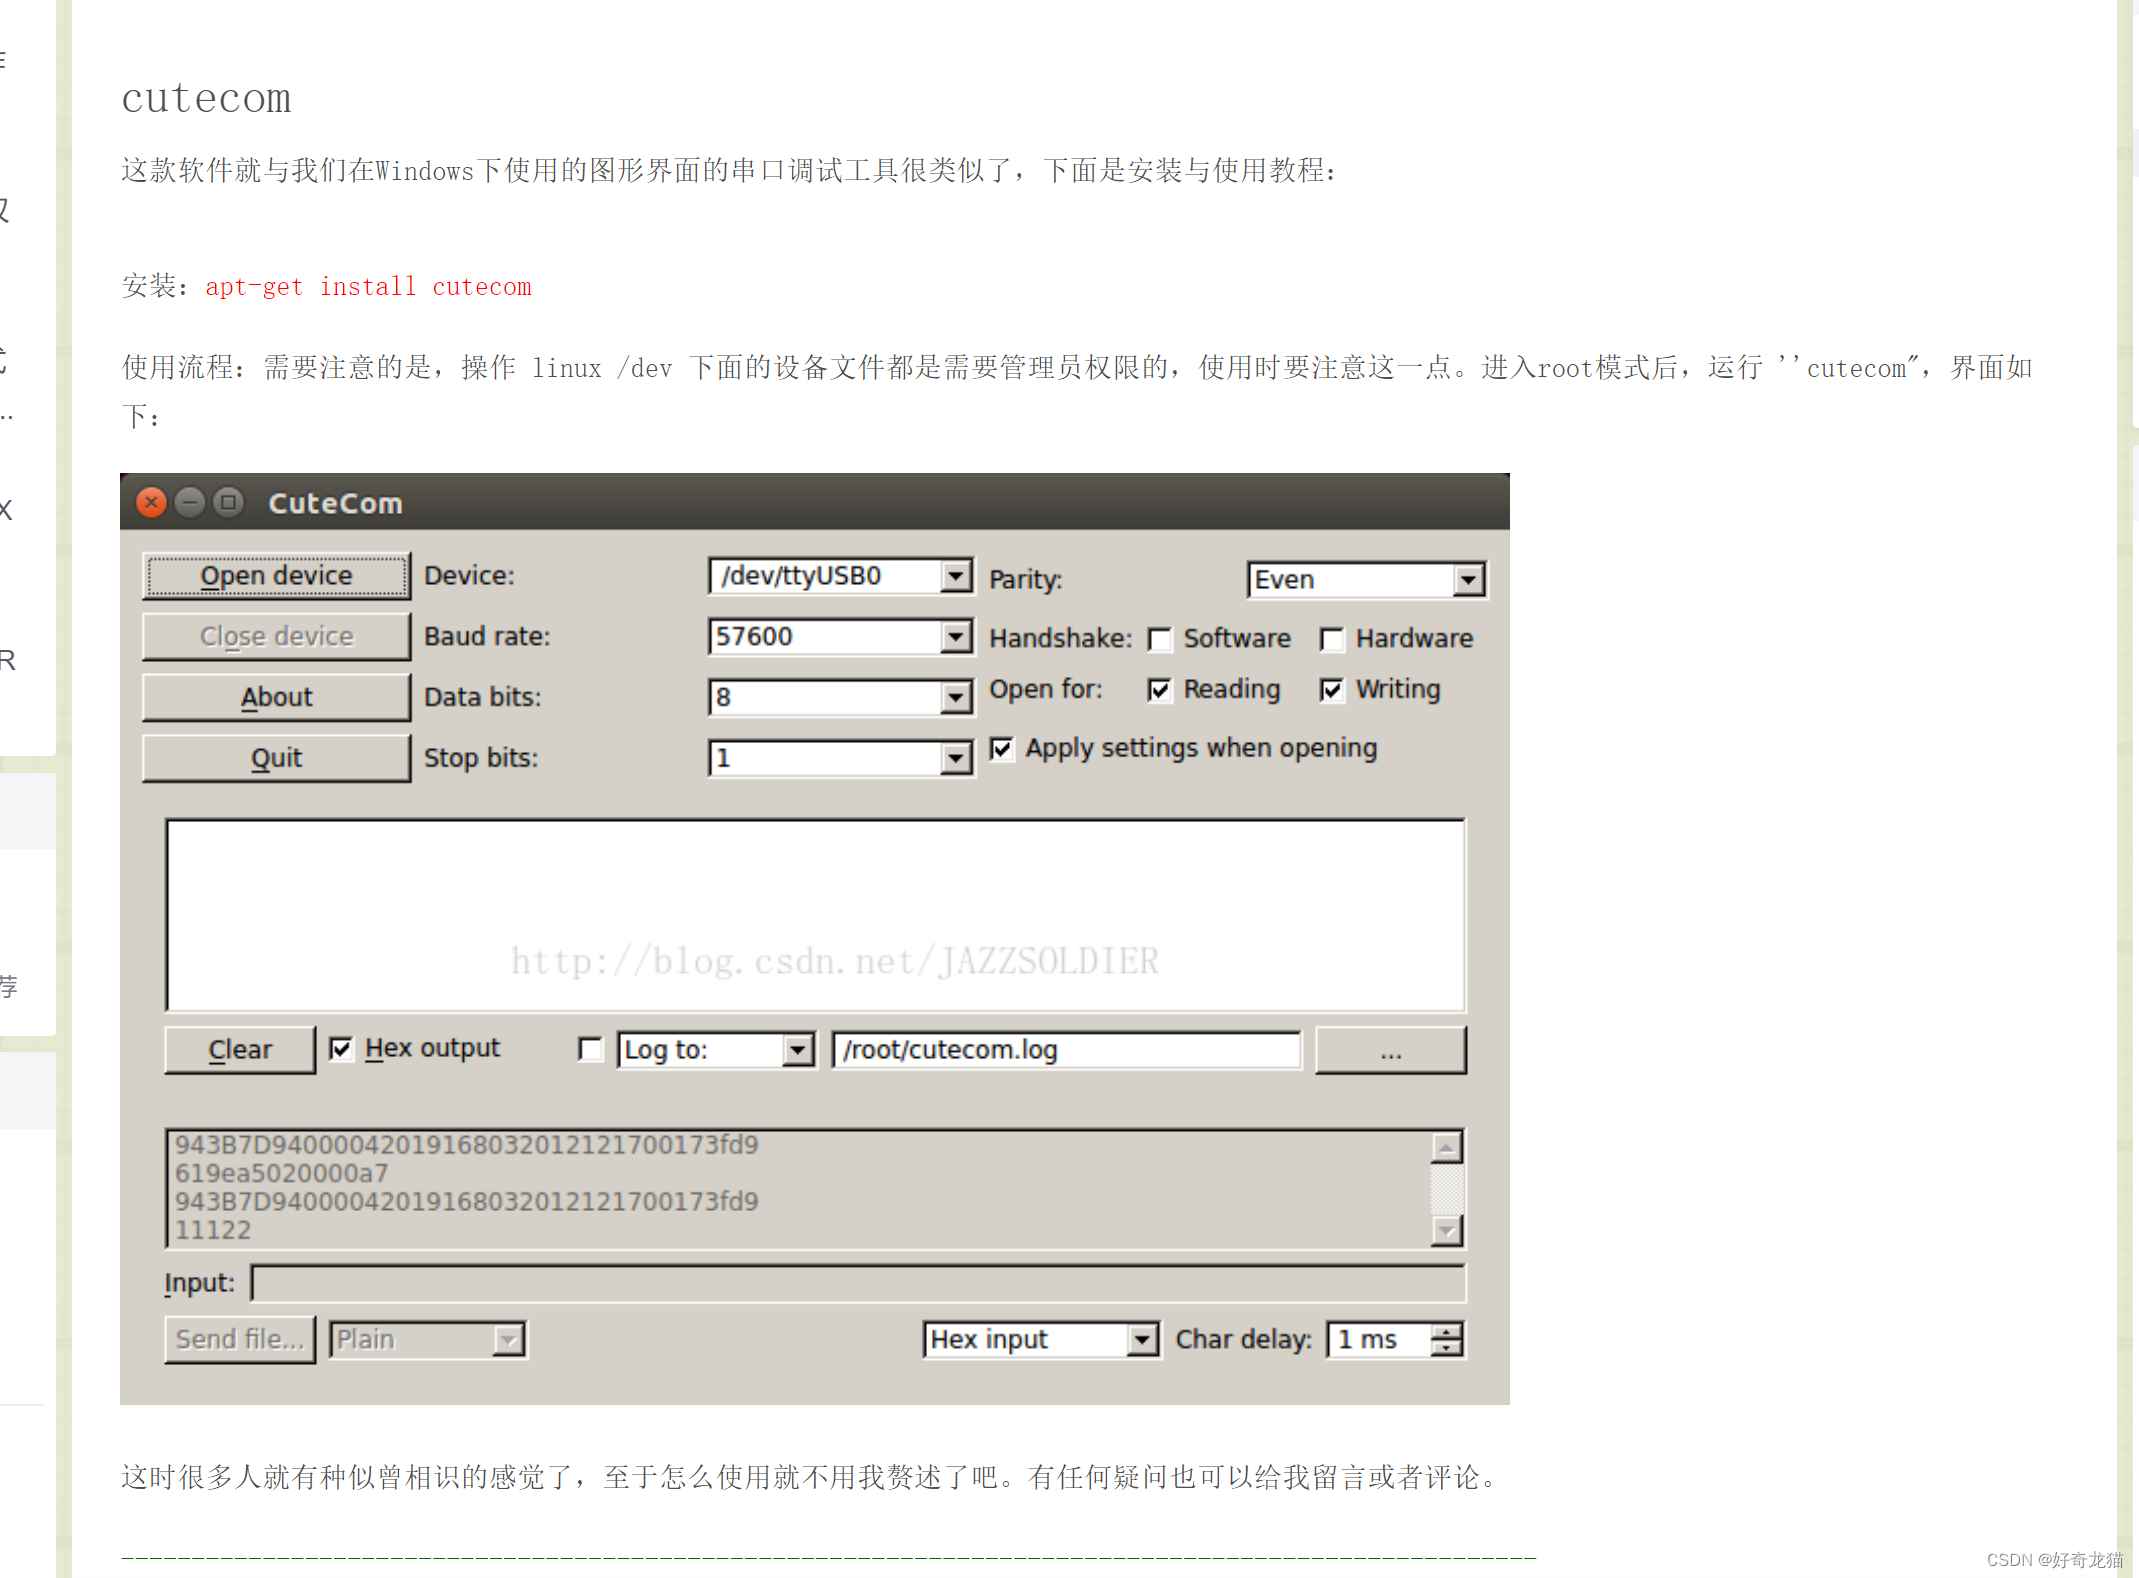2139x1578 pixels.
Task: Toggle the Writing checkbox
Action: coord(1332,690)
